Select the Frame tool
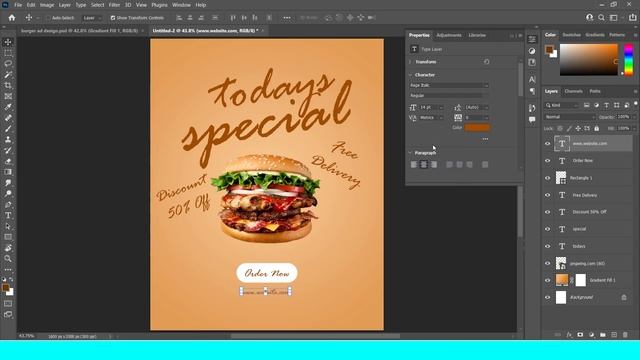640x360 pixels. [x=8, y=96]
